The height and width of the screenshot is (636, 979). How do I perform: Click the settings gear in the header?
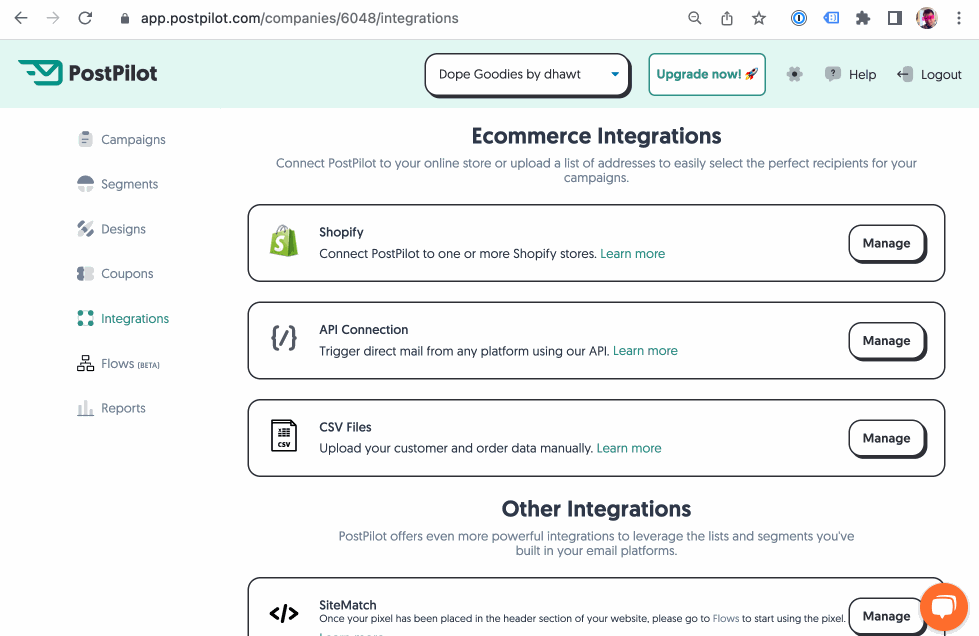[x=795, y=74]
